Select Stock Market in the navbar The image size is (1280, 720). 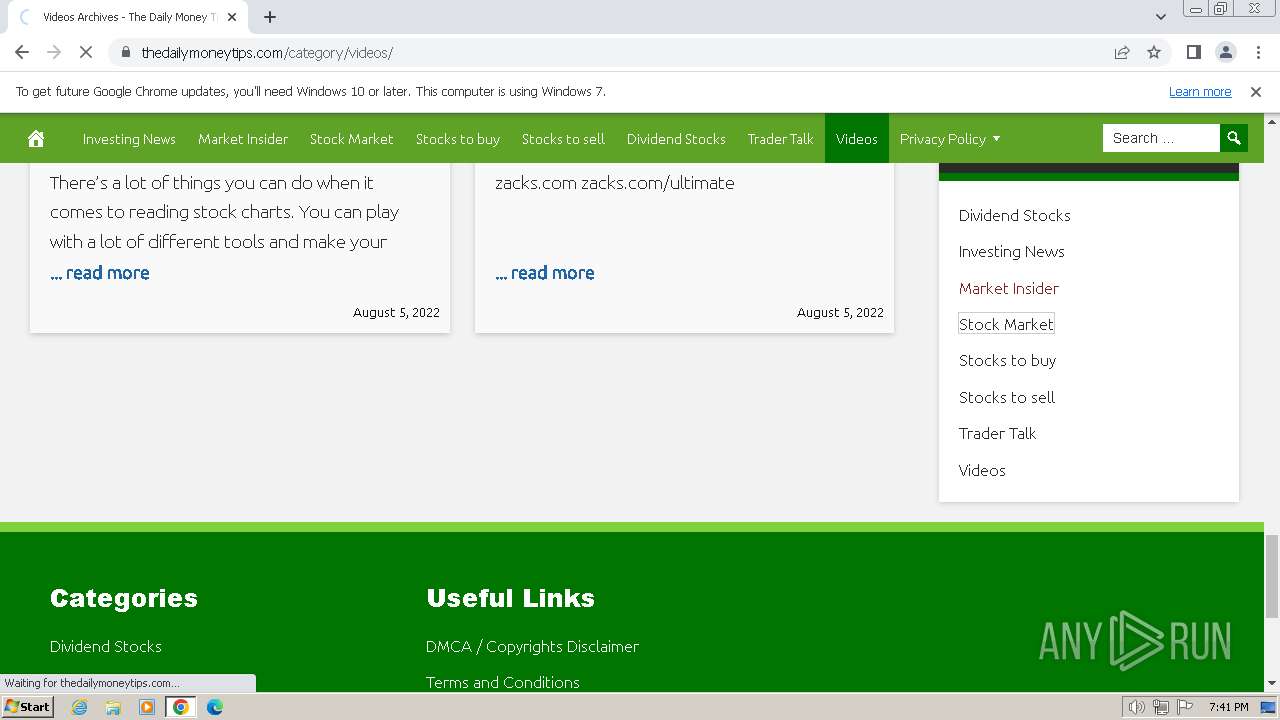click(x=351, y=139)
